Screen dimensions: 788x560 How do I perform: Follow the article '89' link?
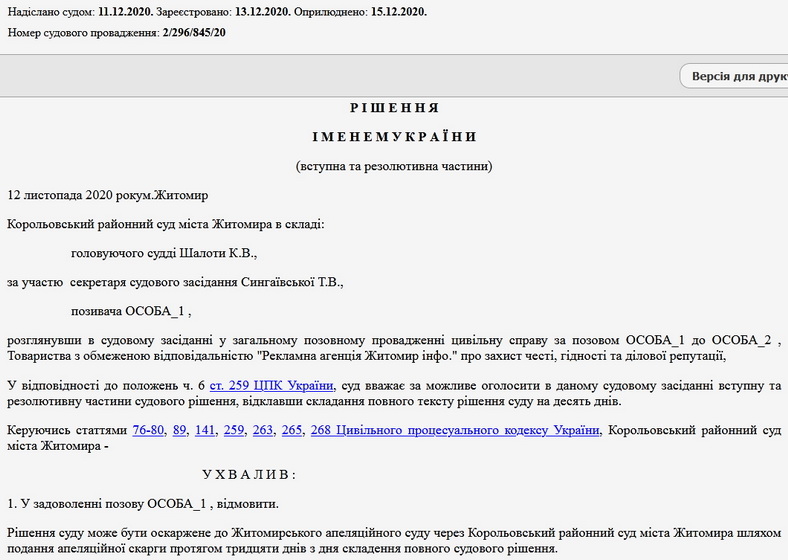tap(180, 430)
